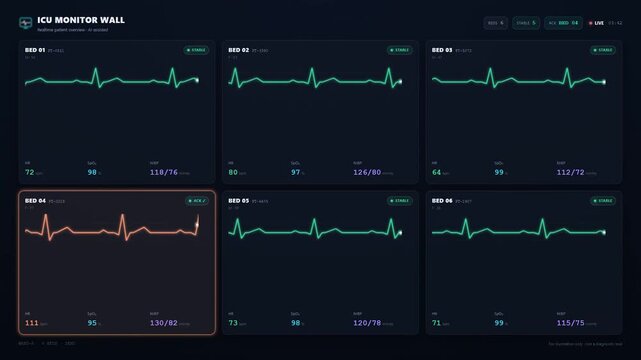The width and height of the screenshot is (641, 360).
Task: Click BED 04 heart rate 111
Action: pyautogui.click(x=31, y=323)
